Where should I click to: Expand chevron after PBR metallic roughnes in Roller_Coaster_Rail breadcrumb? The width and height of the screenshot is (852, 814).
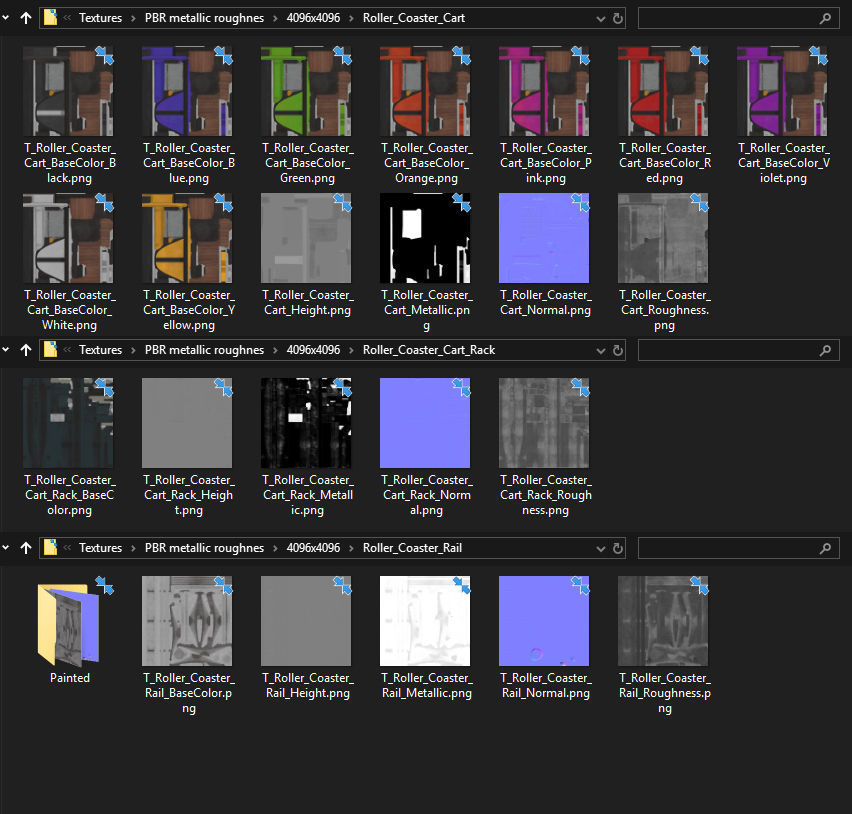tap(275, 548)
